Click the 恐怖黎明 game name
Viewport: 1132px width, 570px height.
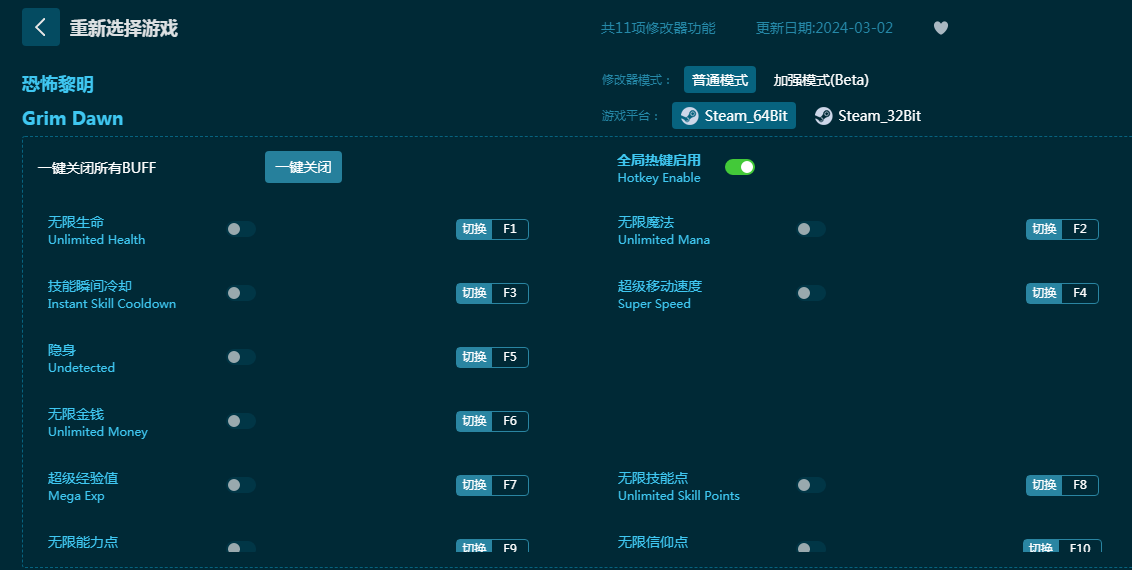click(x=58, y=84)
